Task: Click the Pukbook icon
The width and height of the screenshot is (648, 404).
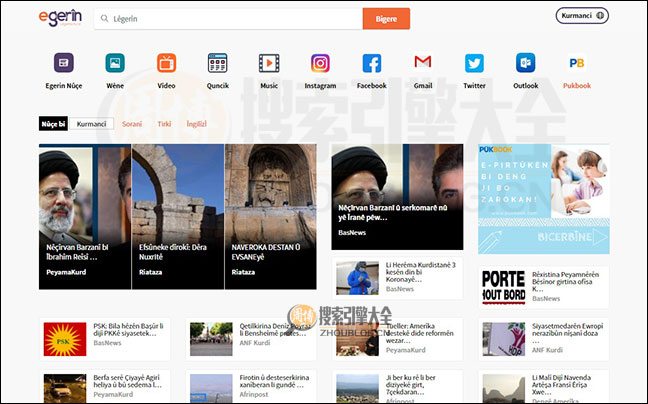Action: 577,64
